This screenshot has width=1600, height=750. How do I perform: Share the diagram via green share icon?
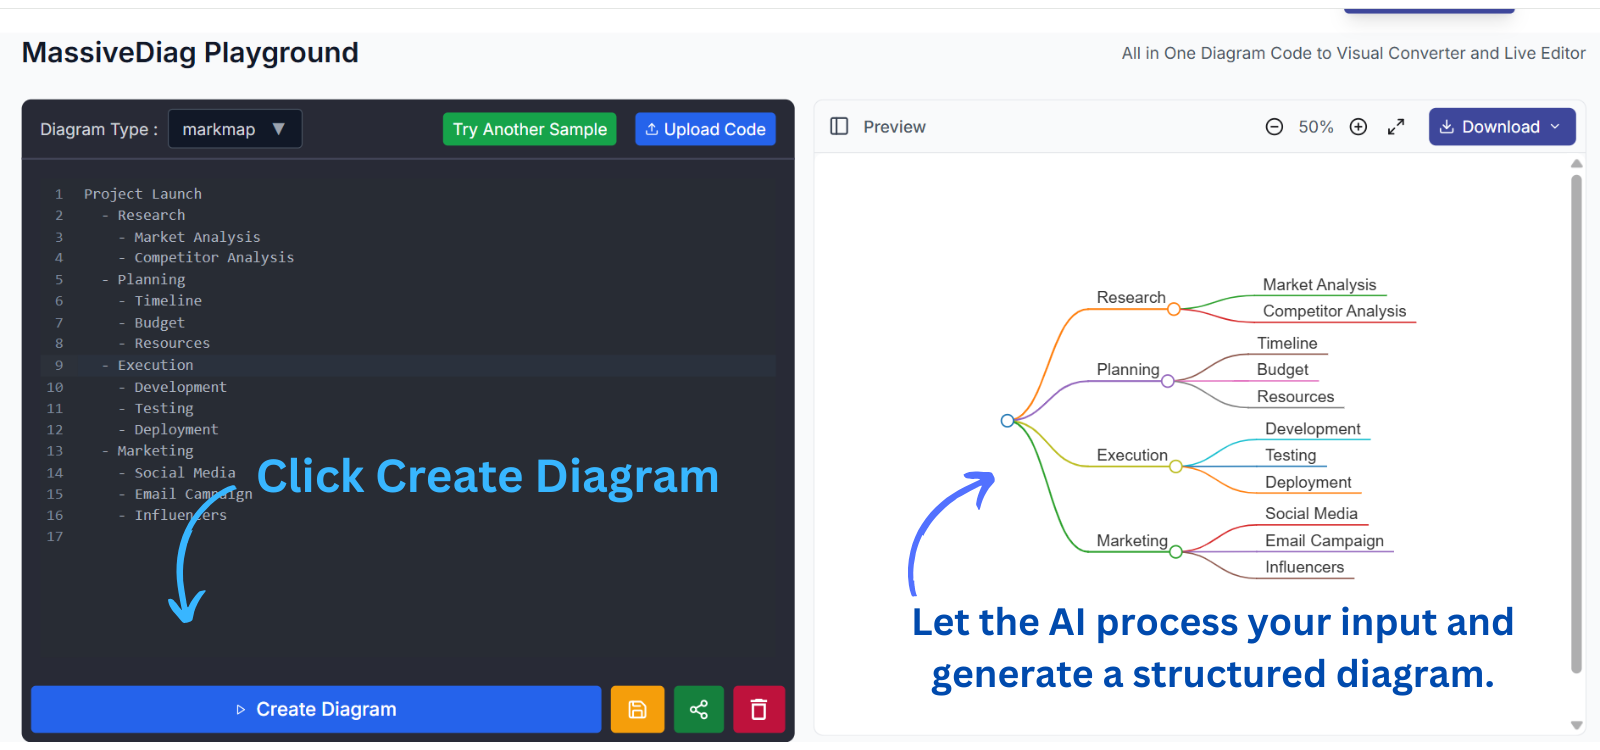[698, 709]
